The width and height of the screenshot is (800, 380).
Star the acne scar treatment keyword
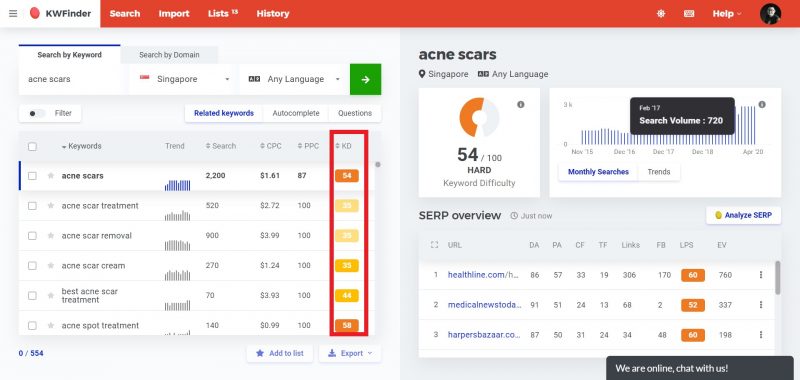[x=51, y=206]
